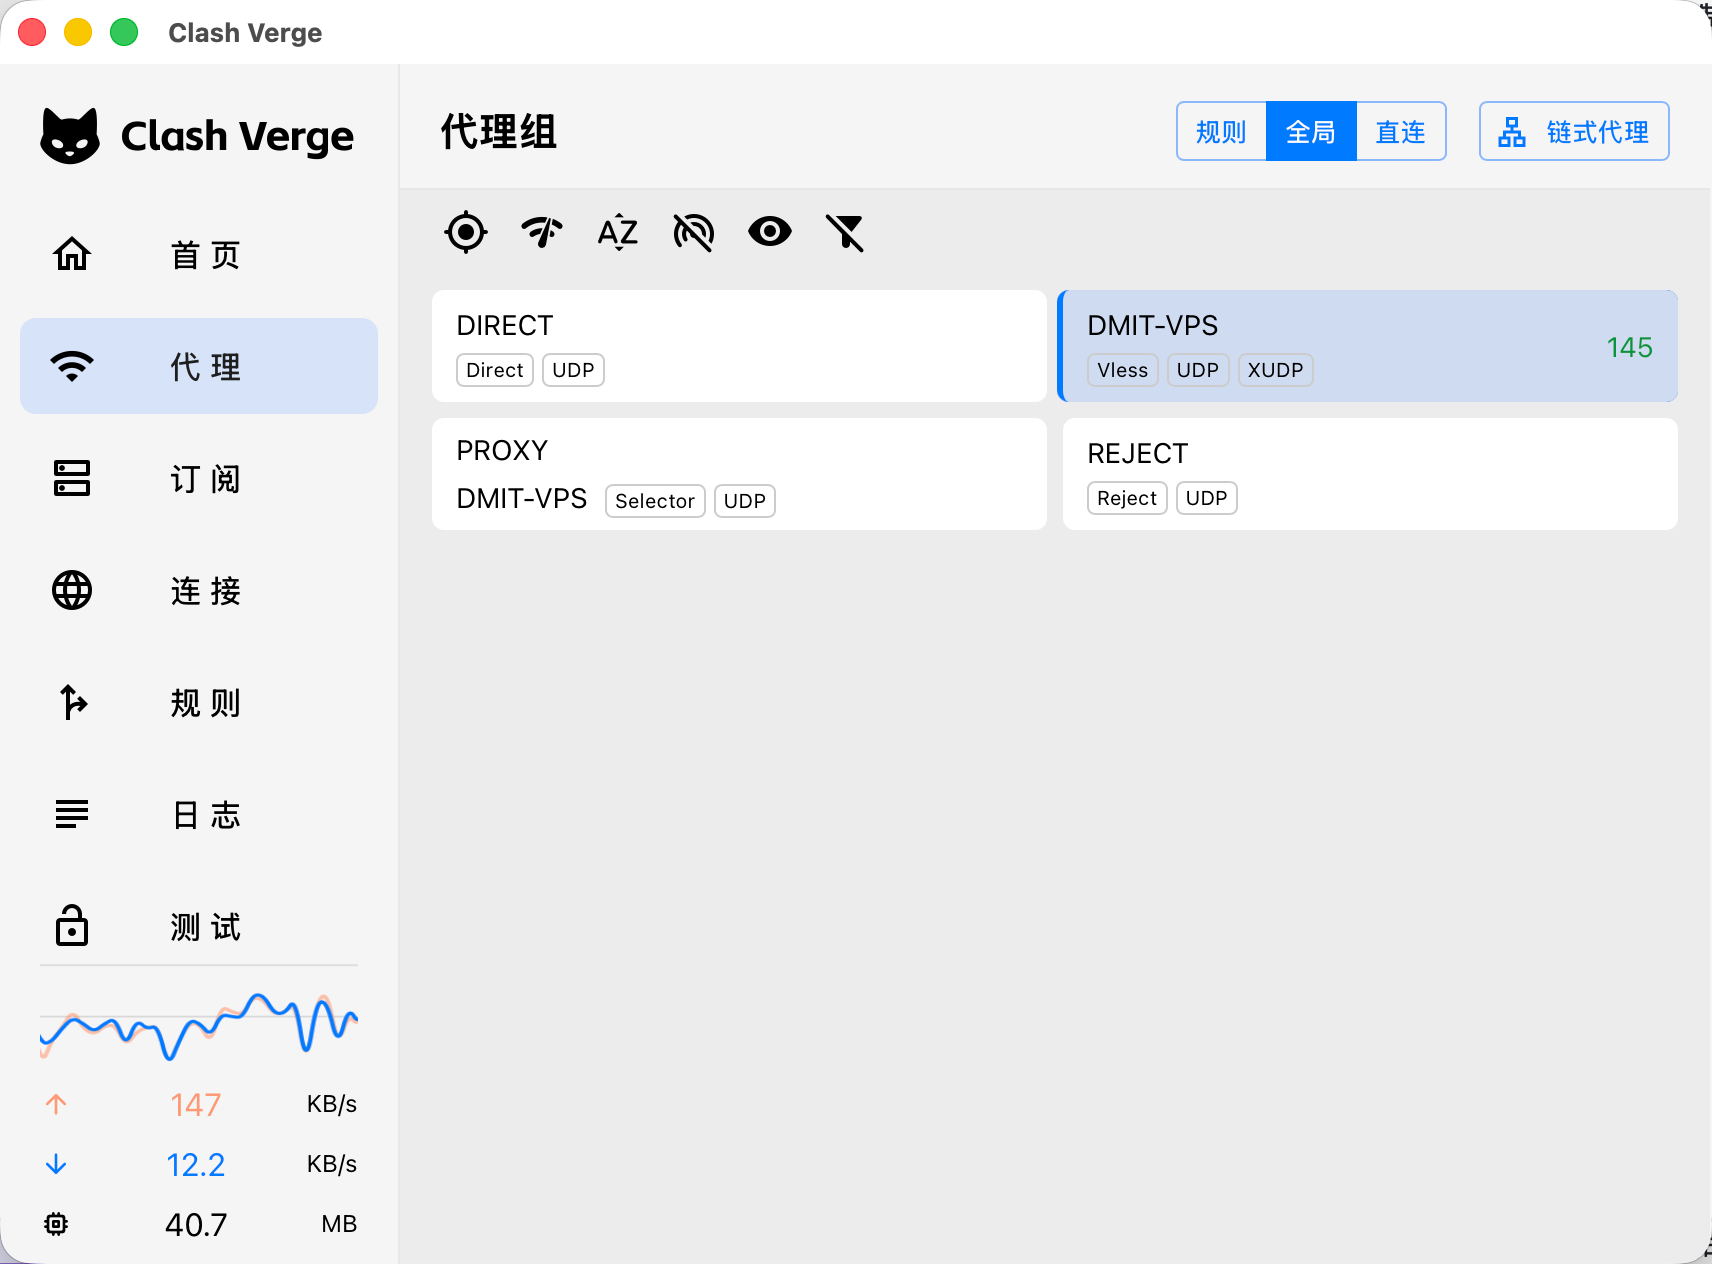Screen dimensions: 1712x1264
Task: Open the 规则 rules sidebar page
Action: 199,702
